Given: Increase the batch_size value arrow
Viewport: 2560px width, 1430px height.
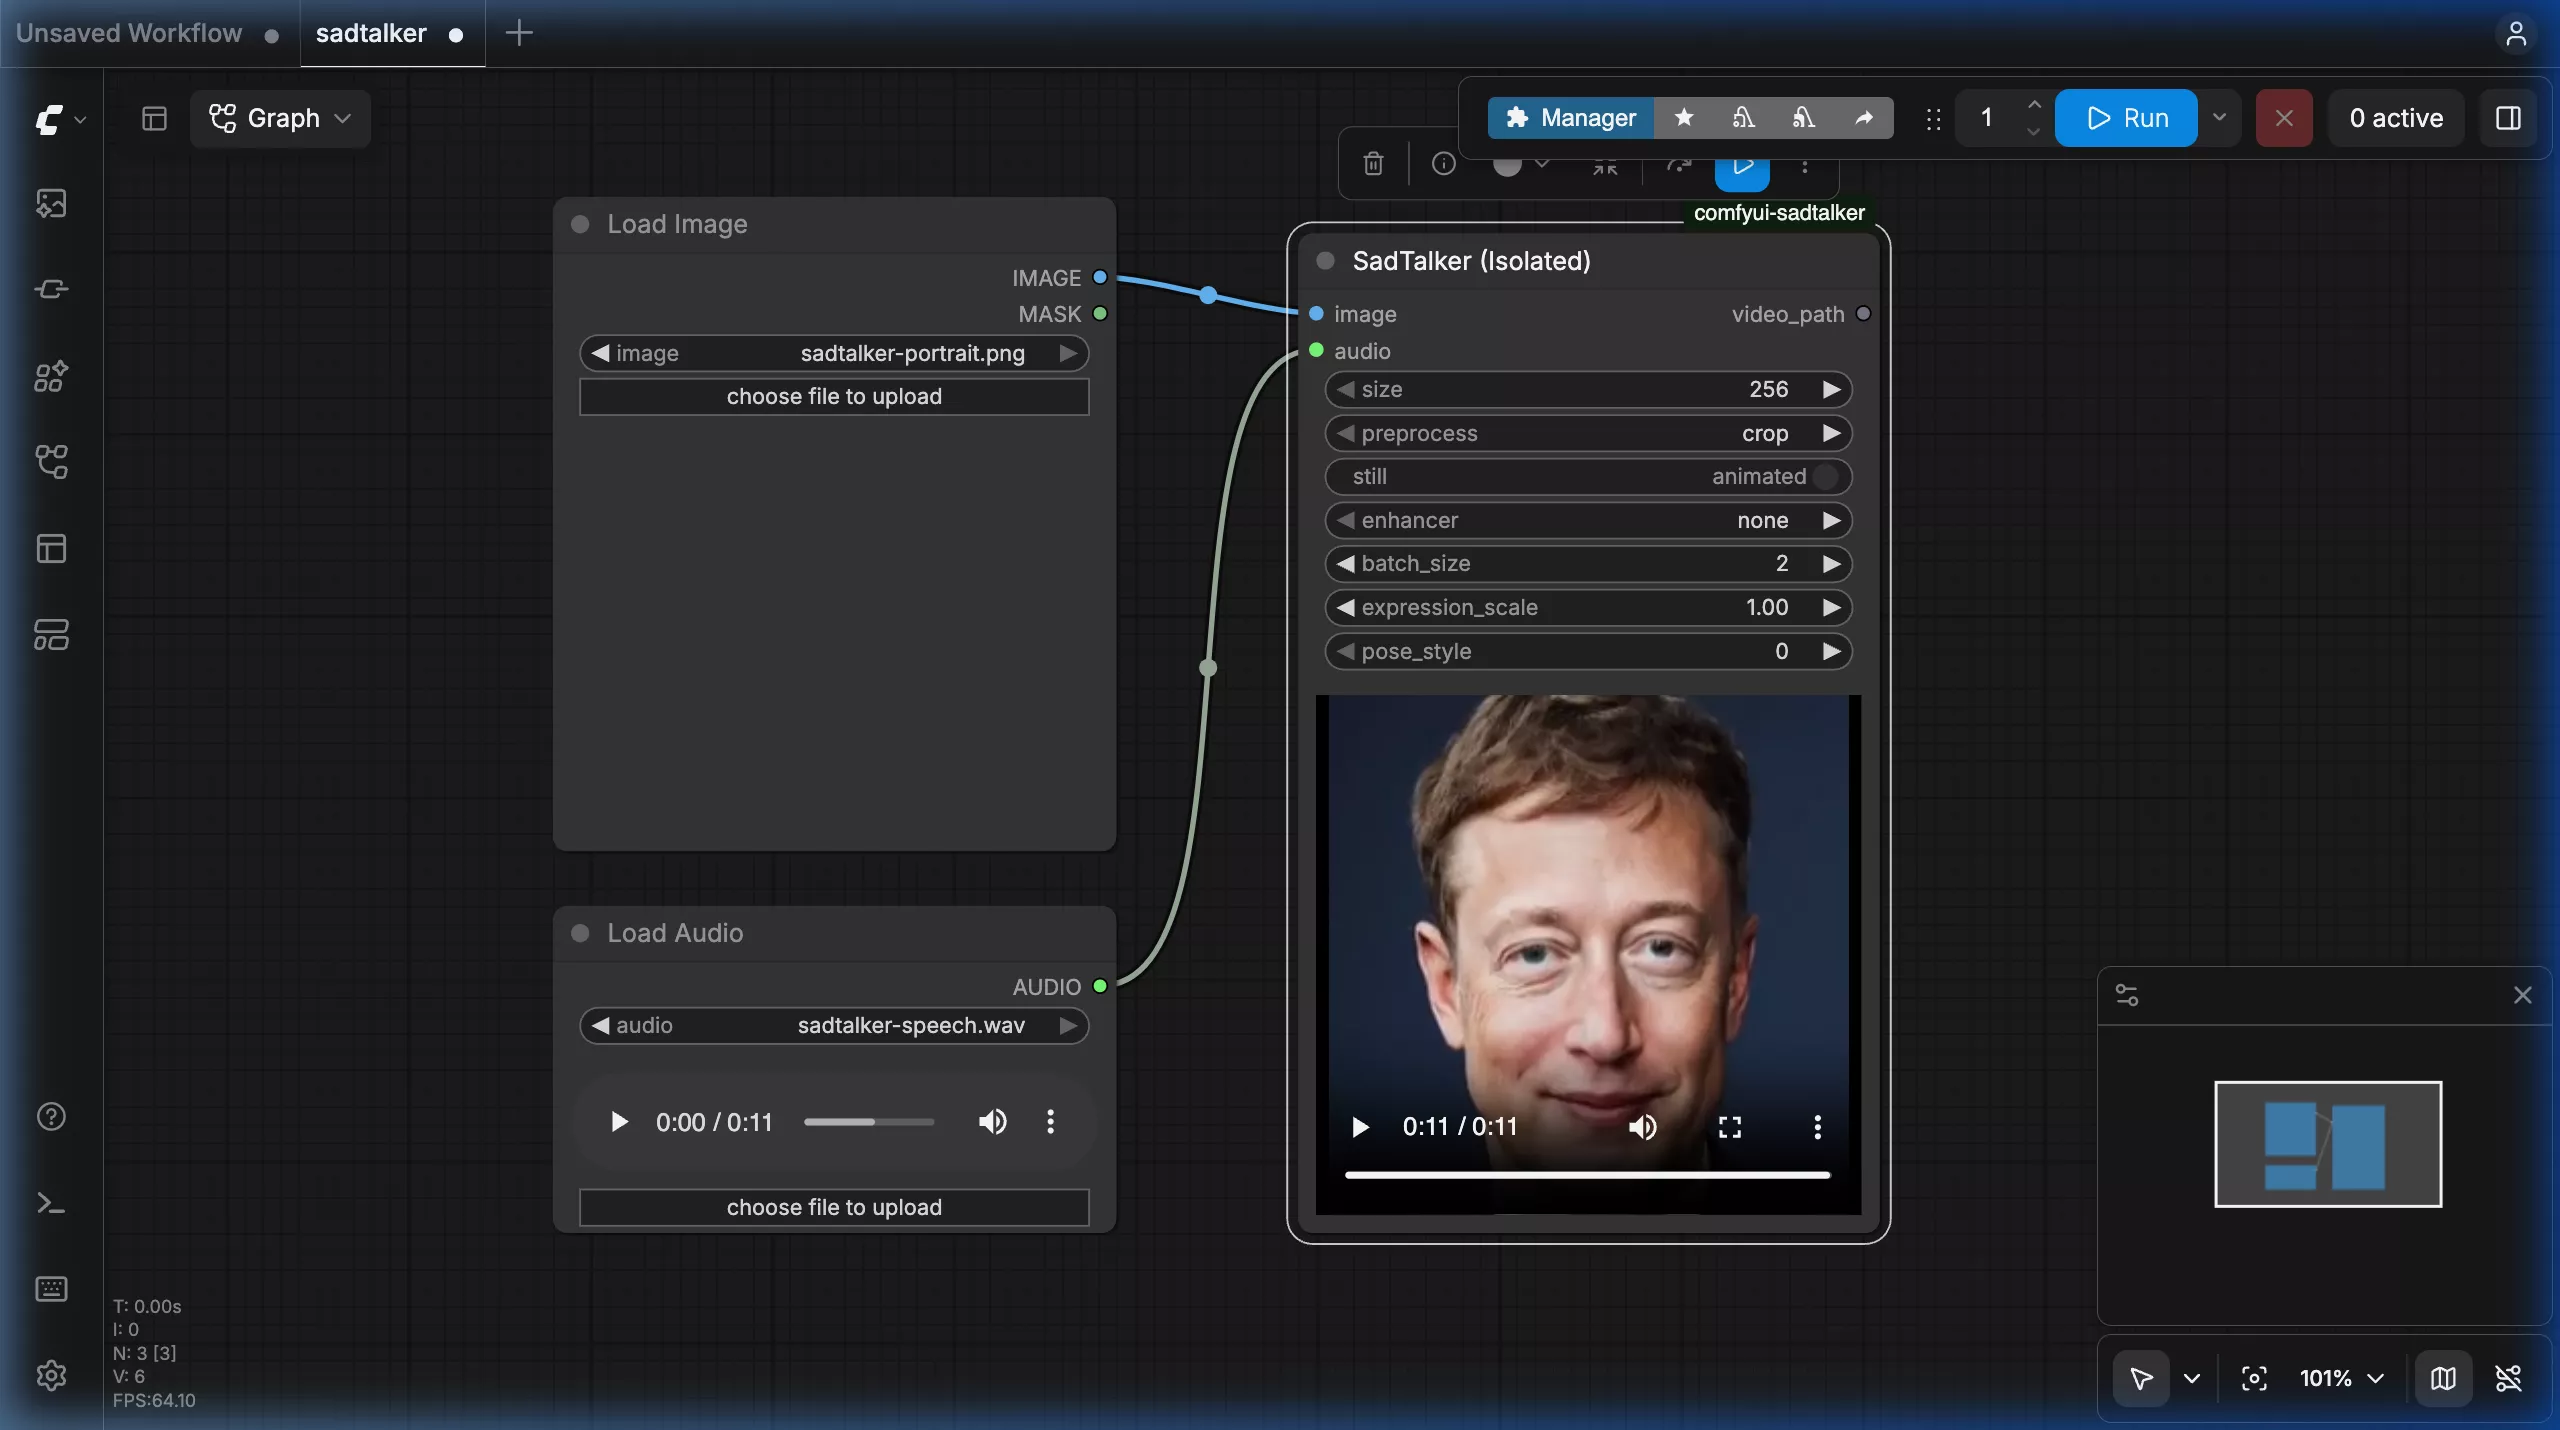Looking at the screenshot, I should click(x=1831, y=564).
